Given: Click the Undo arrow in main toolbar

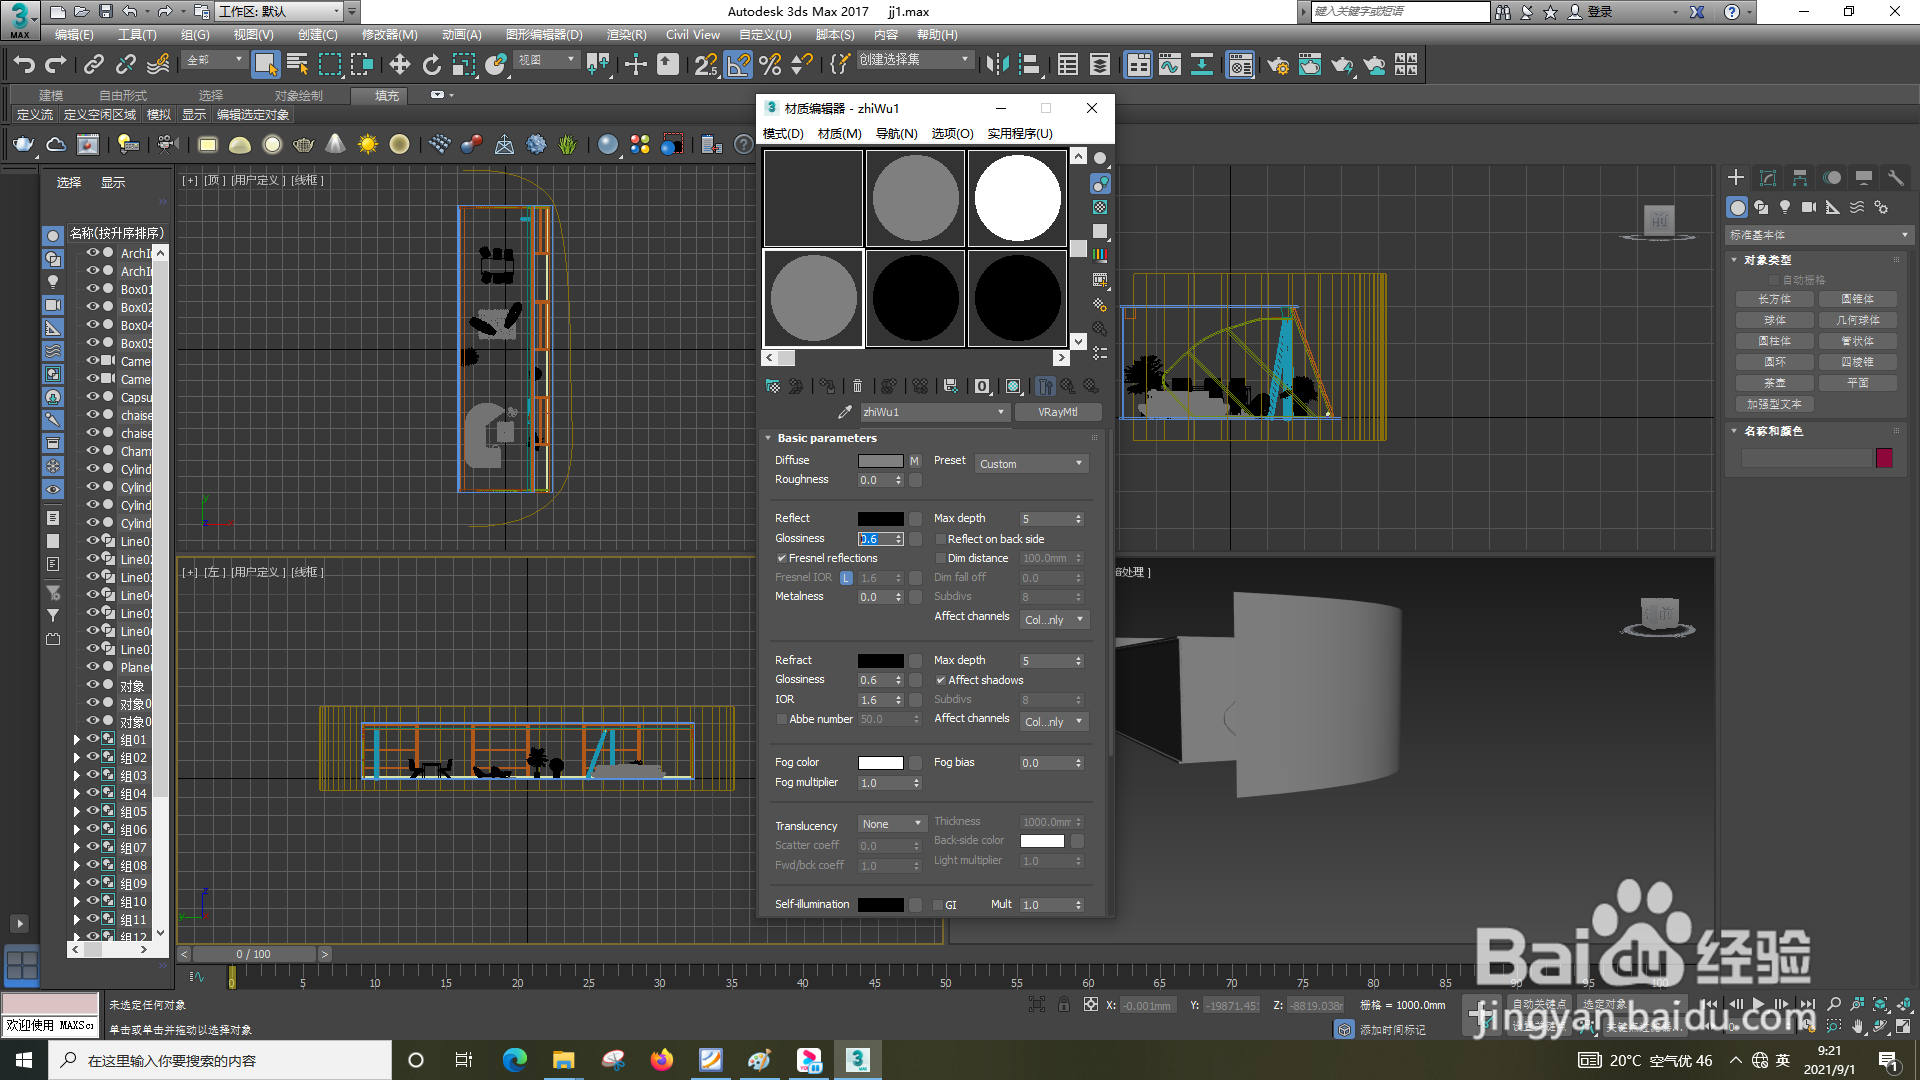Looking at the screenshot, I should click(24, 65).
